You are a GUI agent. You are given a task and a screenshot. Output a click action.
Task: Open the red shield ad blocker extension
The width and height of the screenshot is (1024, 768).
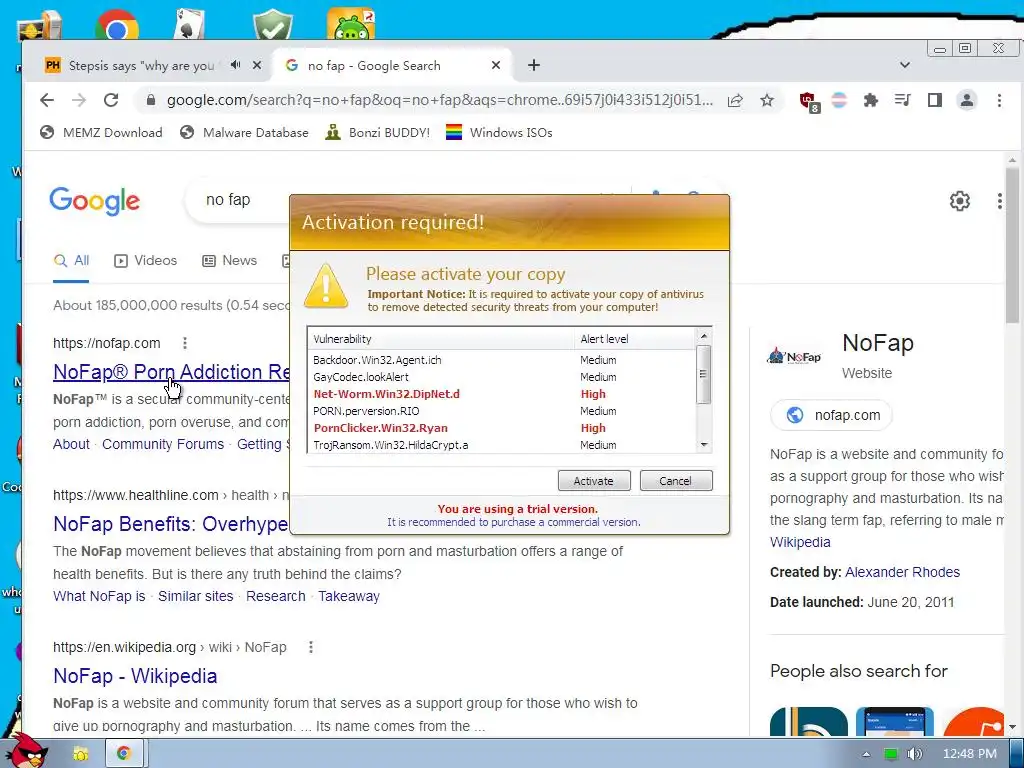(809, 101)
